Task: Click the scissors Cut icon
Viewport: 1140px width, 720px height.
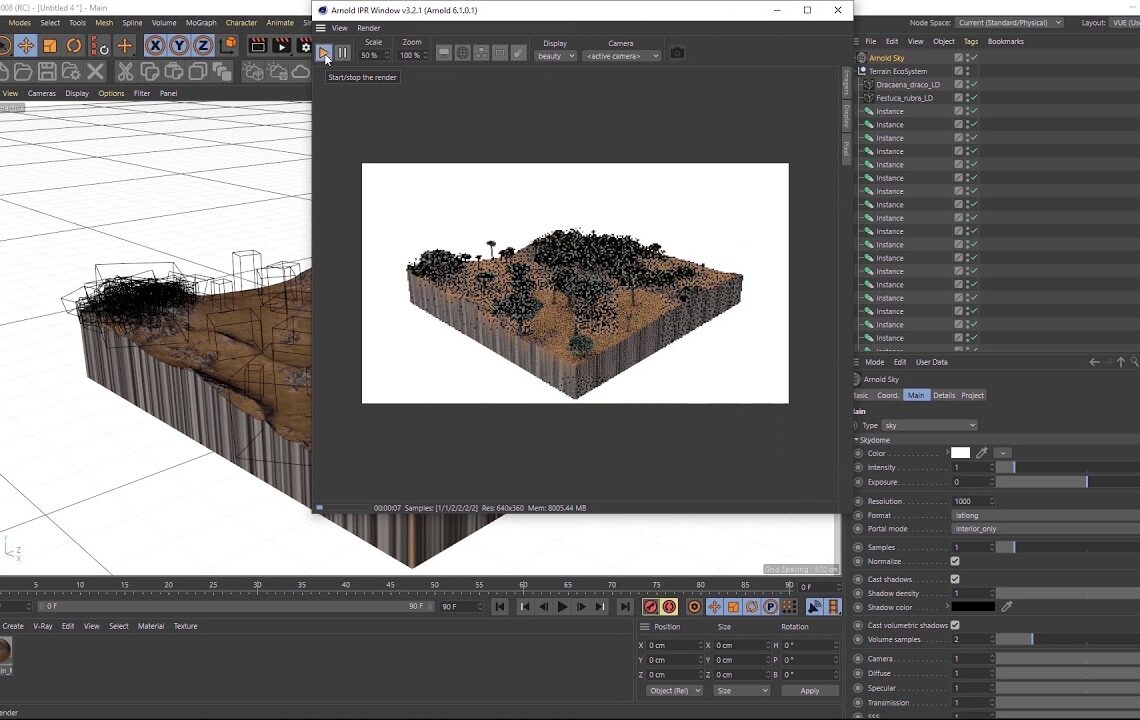Action: coord(125,72)
